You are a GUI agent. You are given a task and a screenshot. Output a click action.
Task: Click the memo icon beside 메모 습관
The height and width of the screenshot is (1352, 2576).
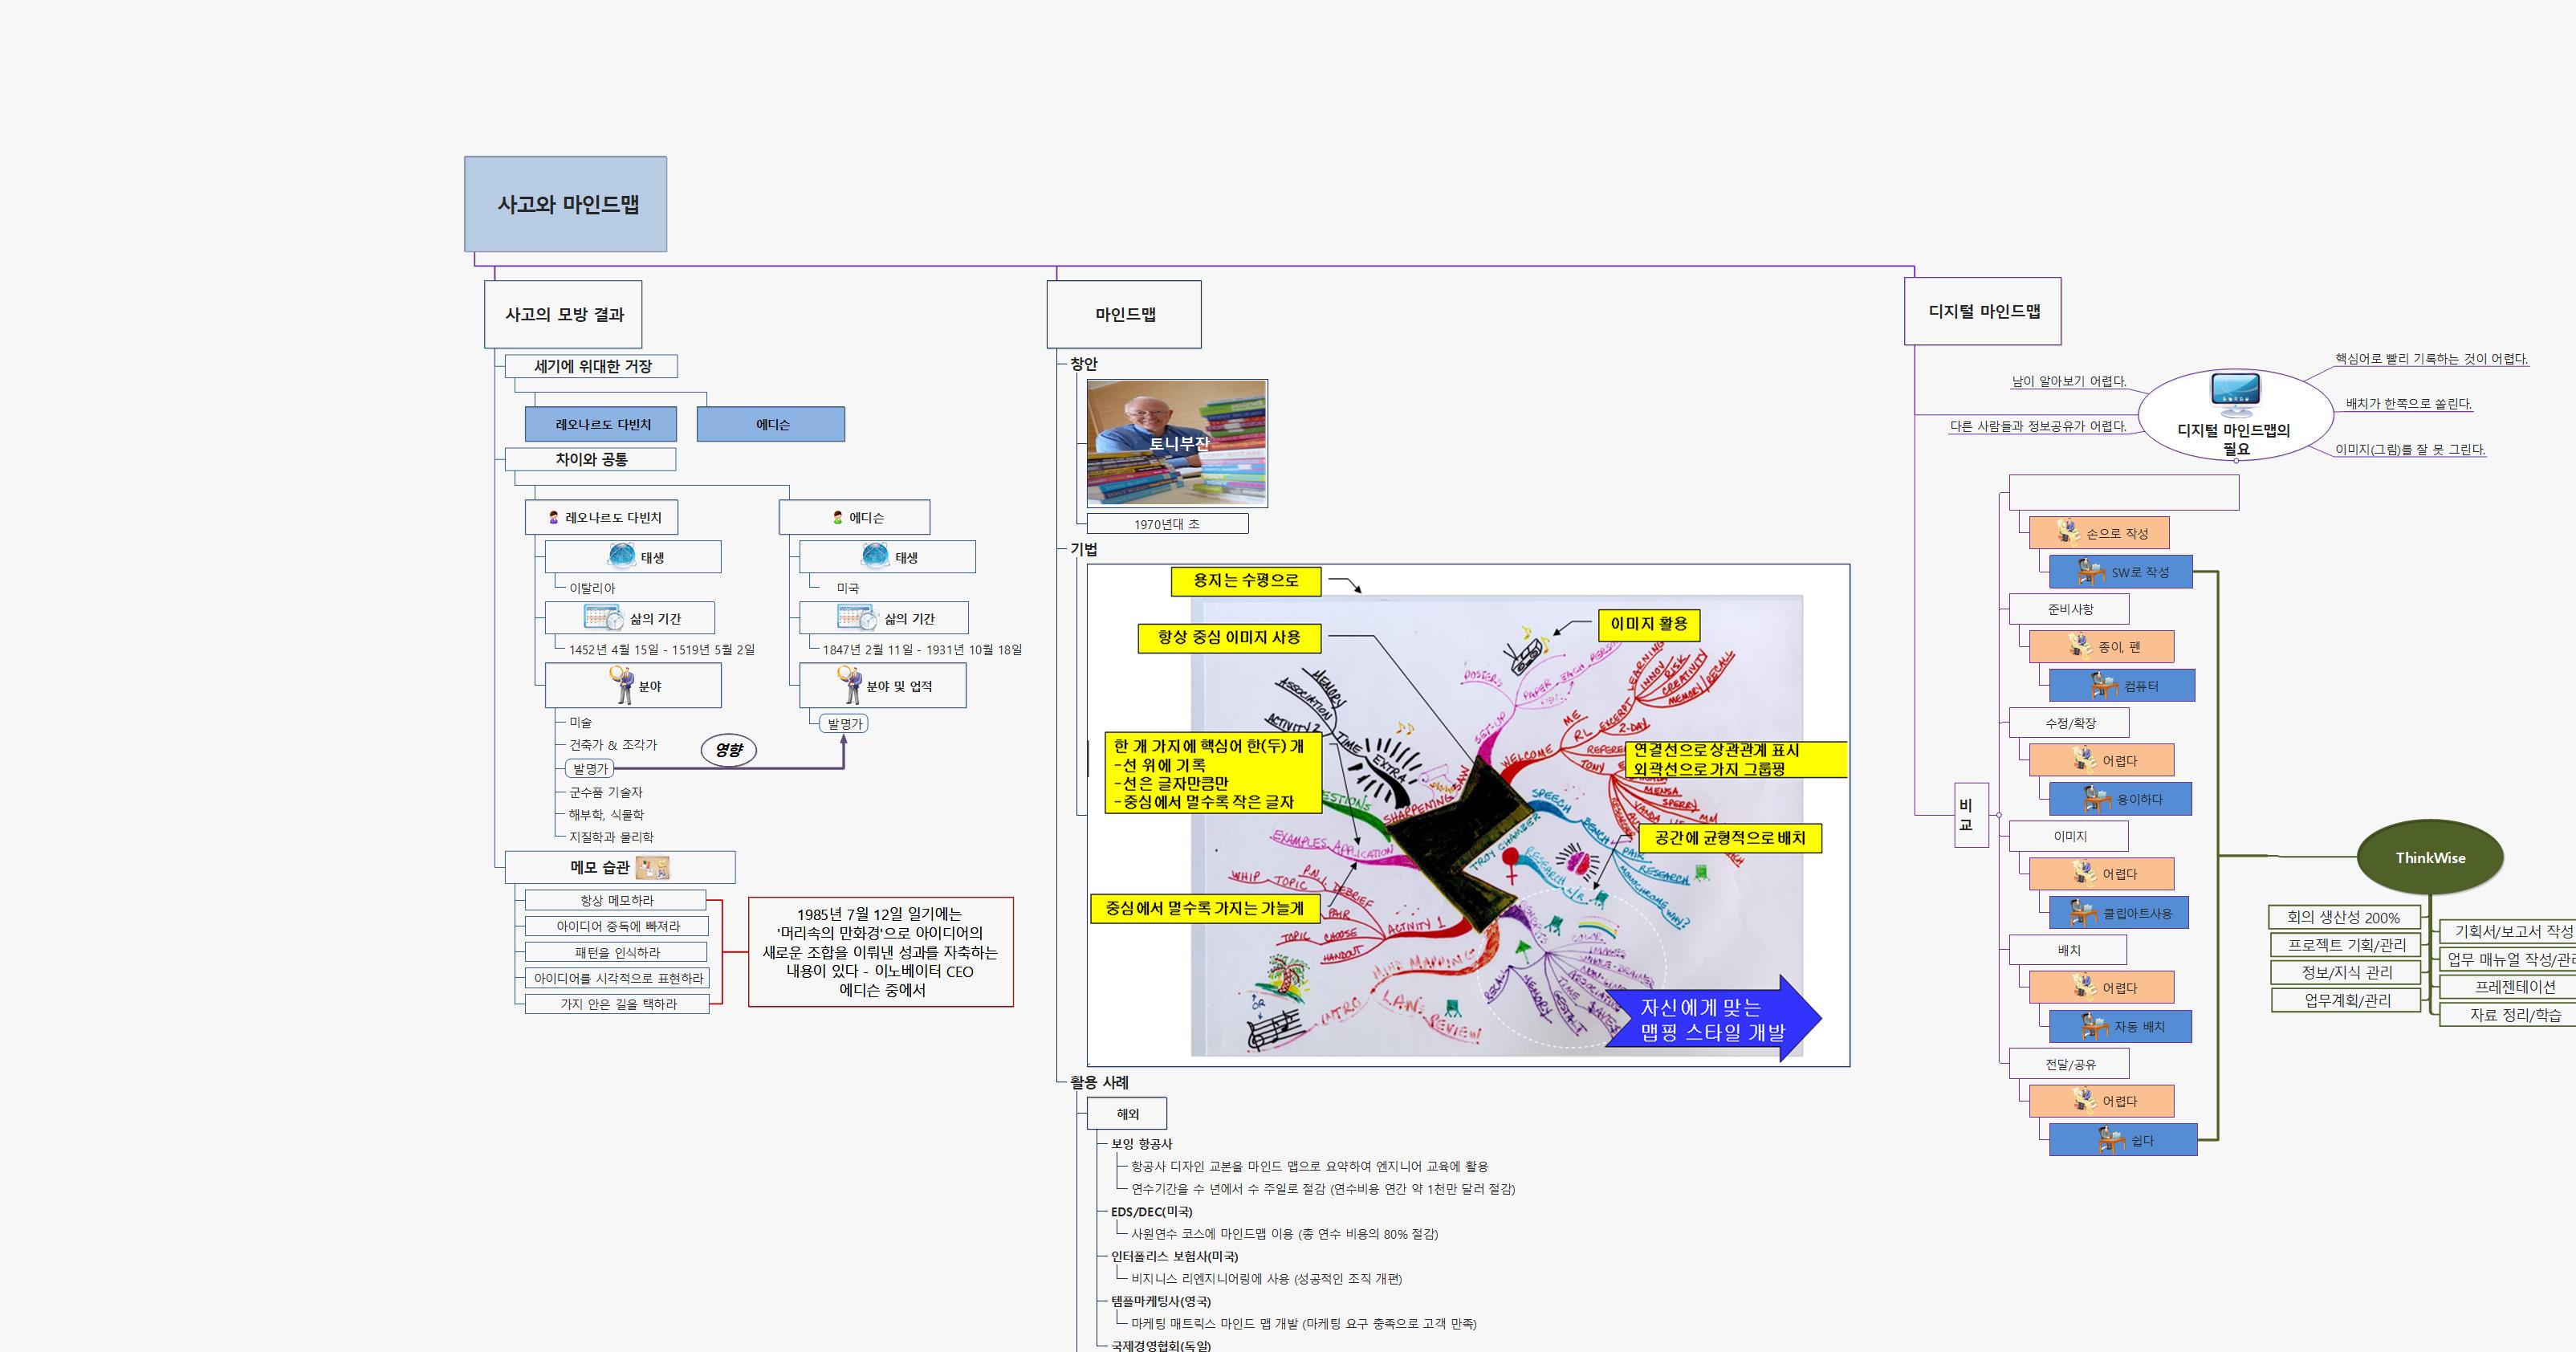pyautogui.click(x=652, y=867)
